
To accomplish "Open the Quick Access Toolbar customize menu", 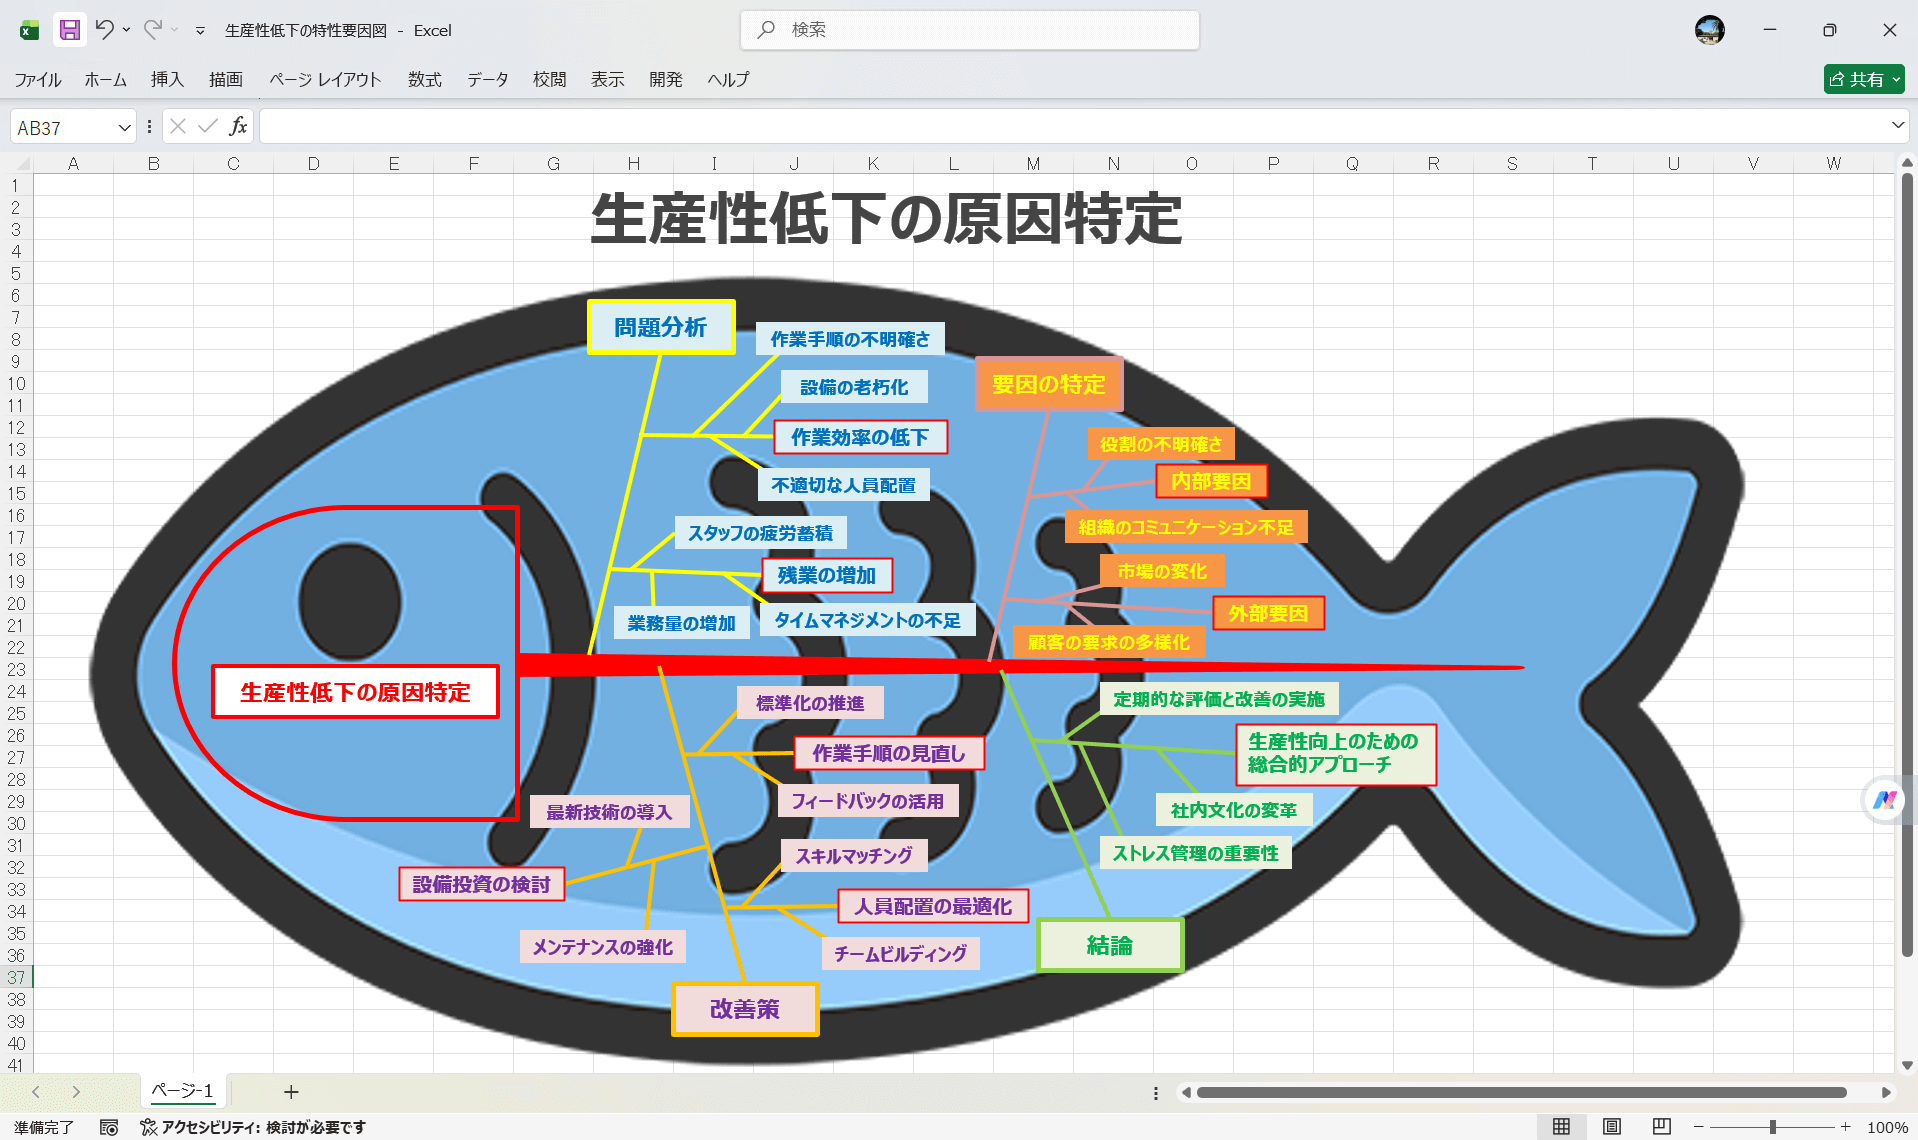I will click(x=198, y=30).
